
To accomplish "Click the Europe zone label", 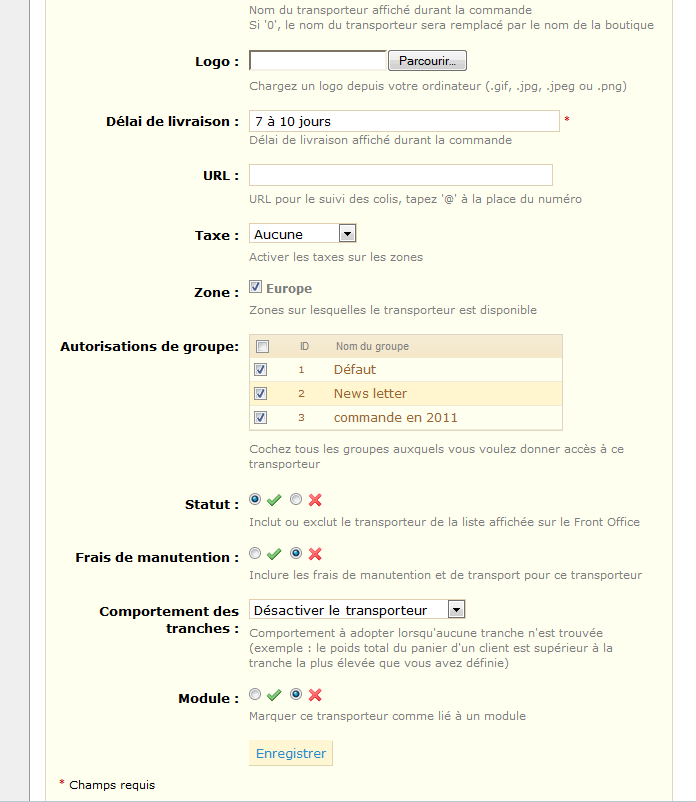I will click(x=289, y=288).
